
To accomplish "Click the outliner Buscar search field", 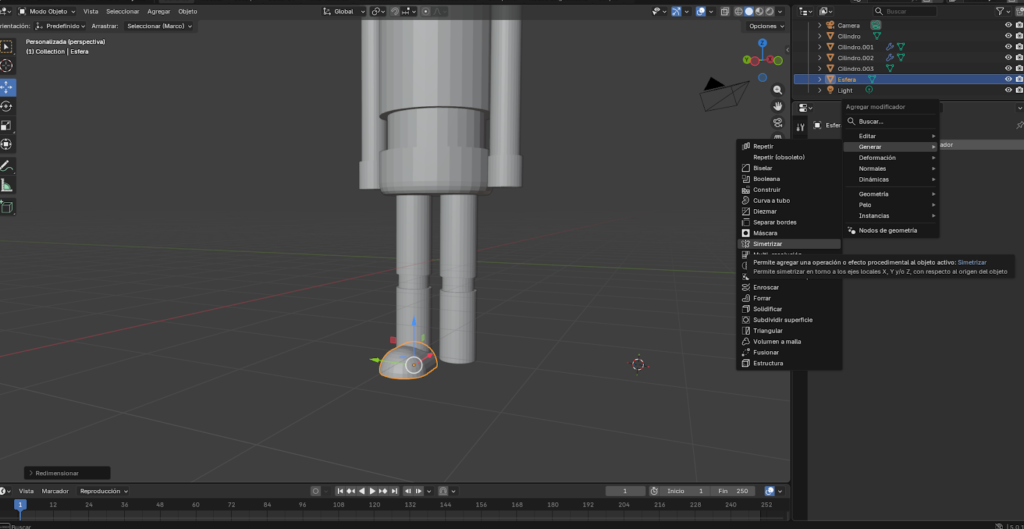I will click(905, 12).
